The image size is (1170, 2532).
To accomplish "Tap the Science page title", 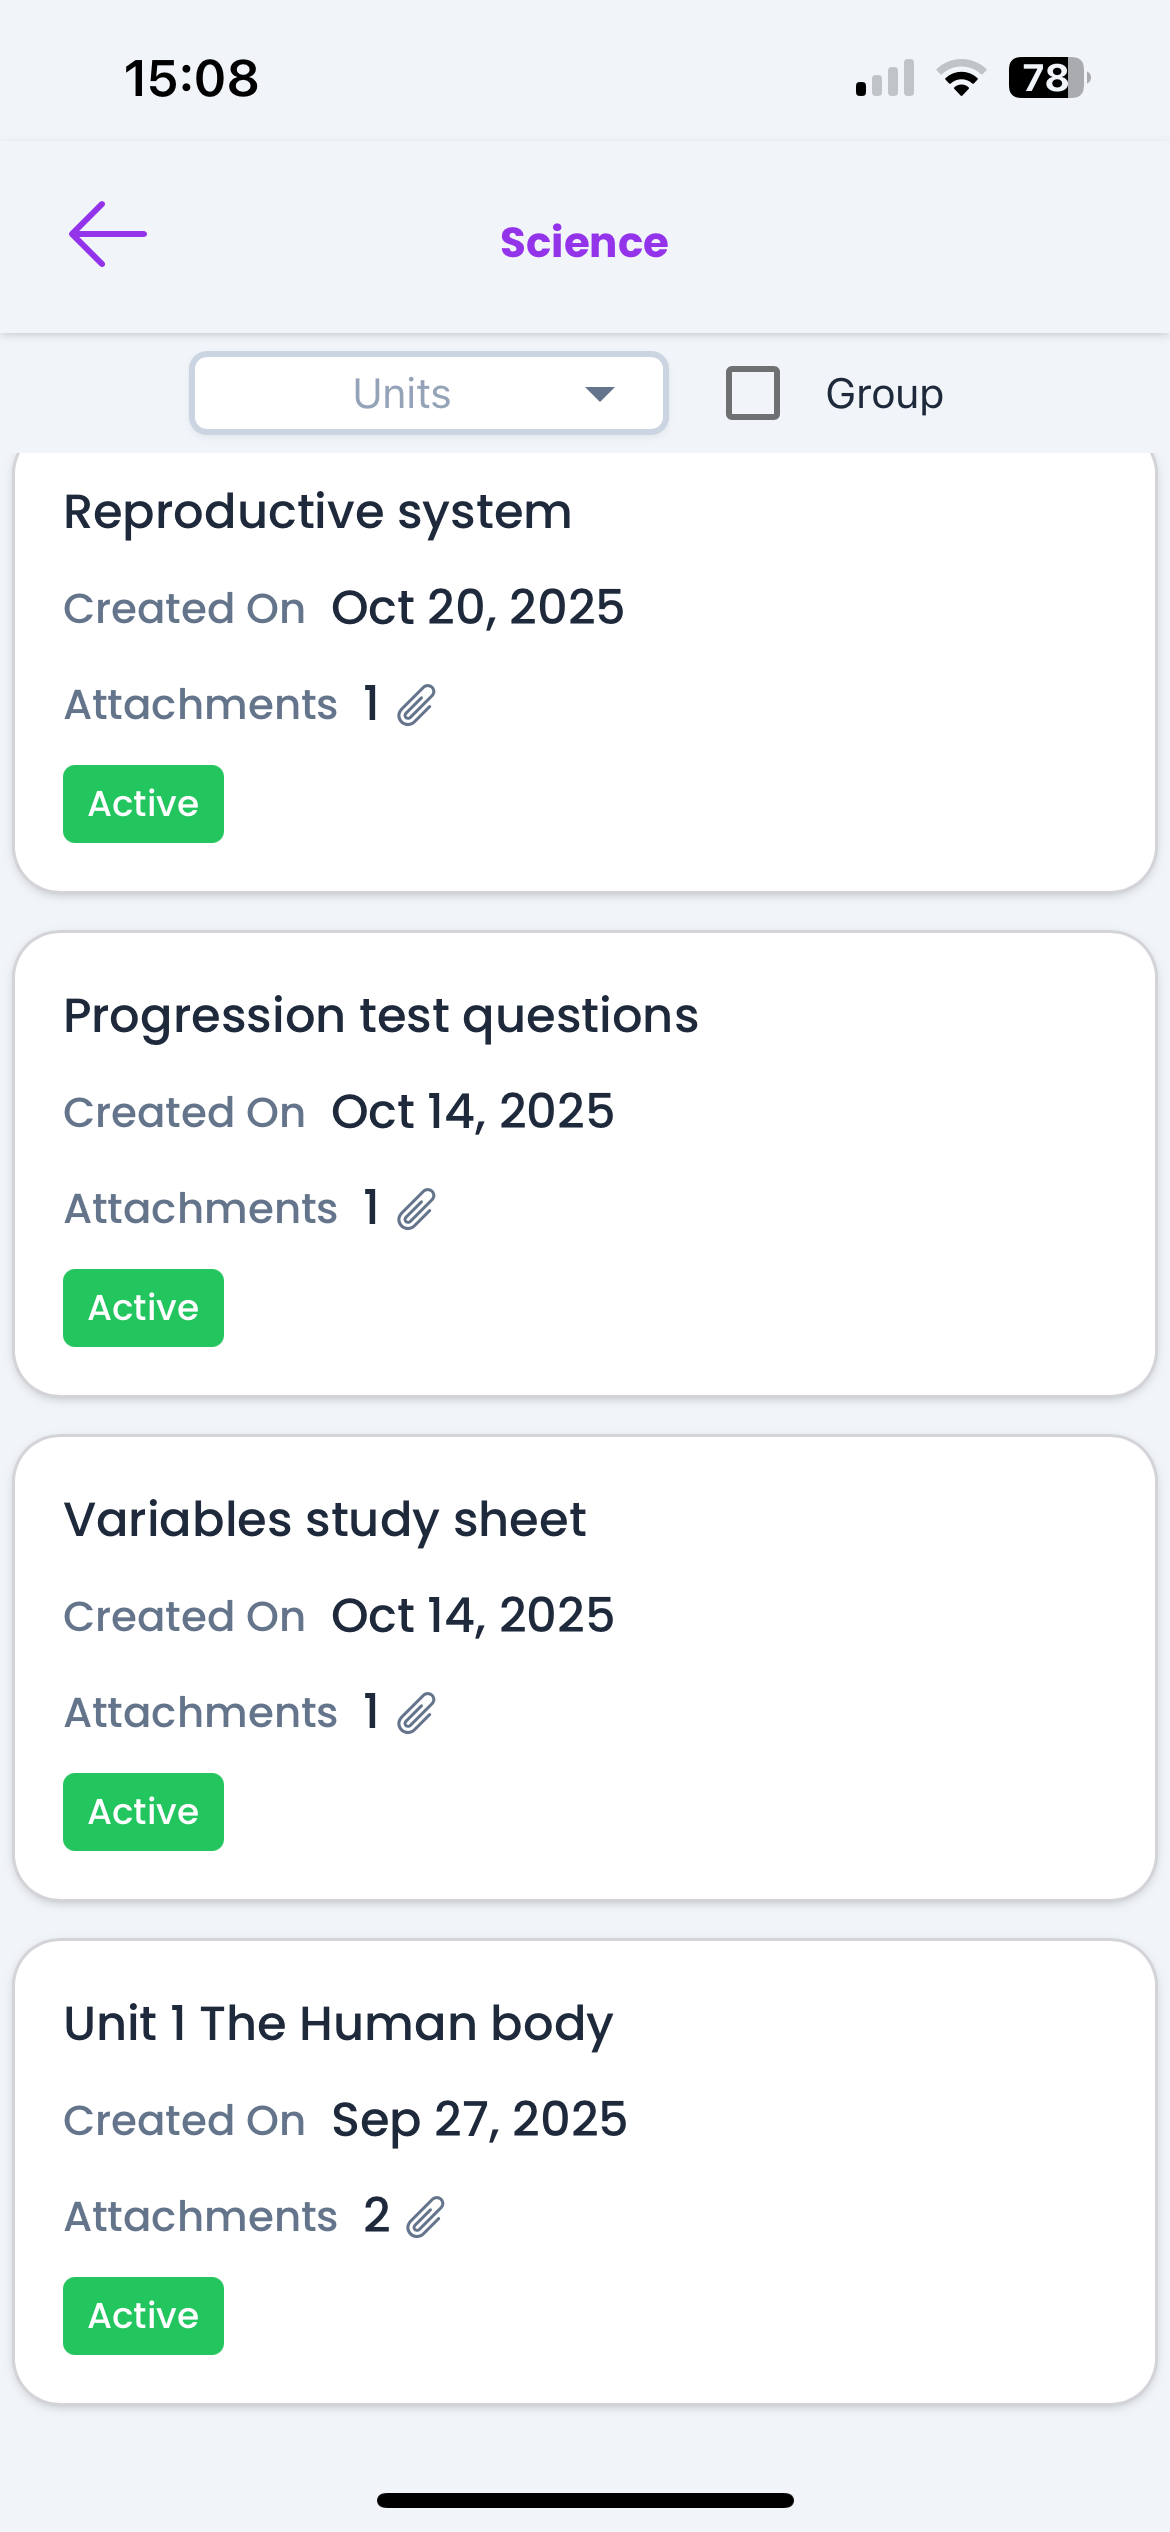I will pyautogui.click(x=584, y=242).
